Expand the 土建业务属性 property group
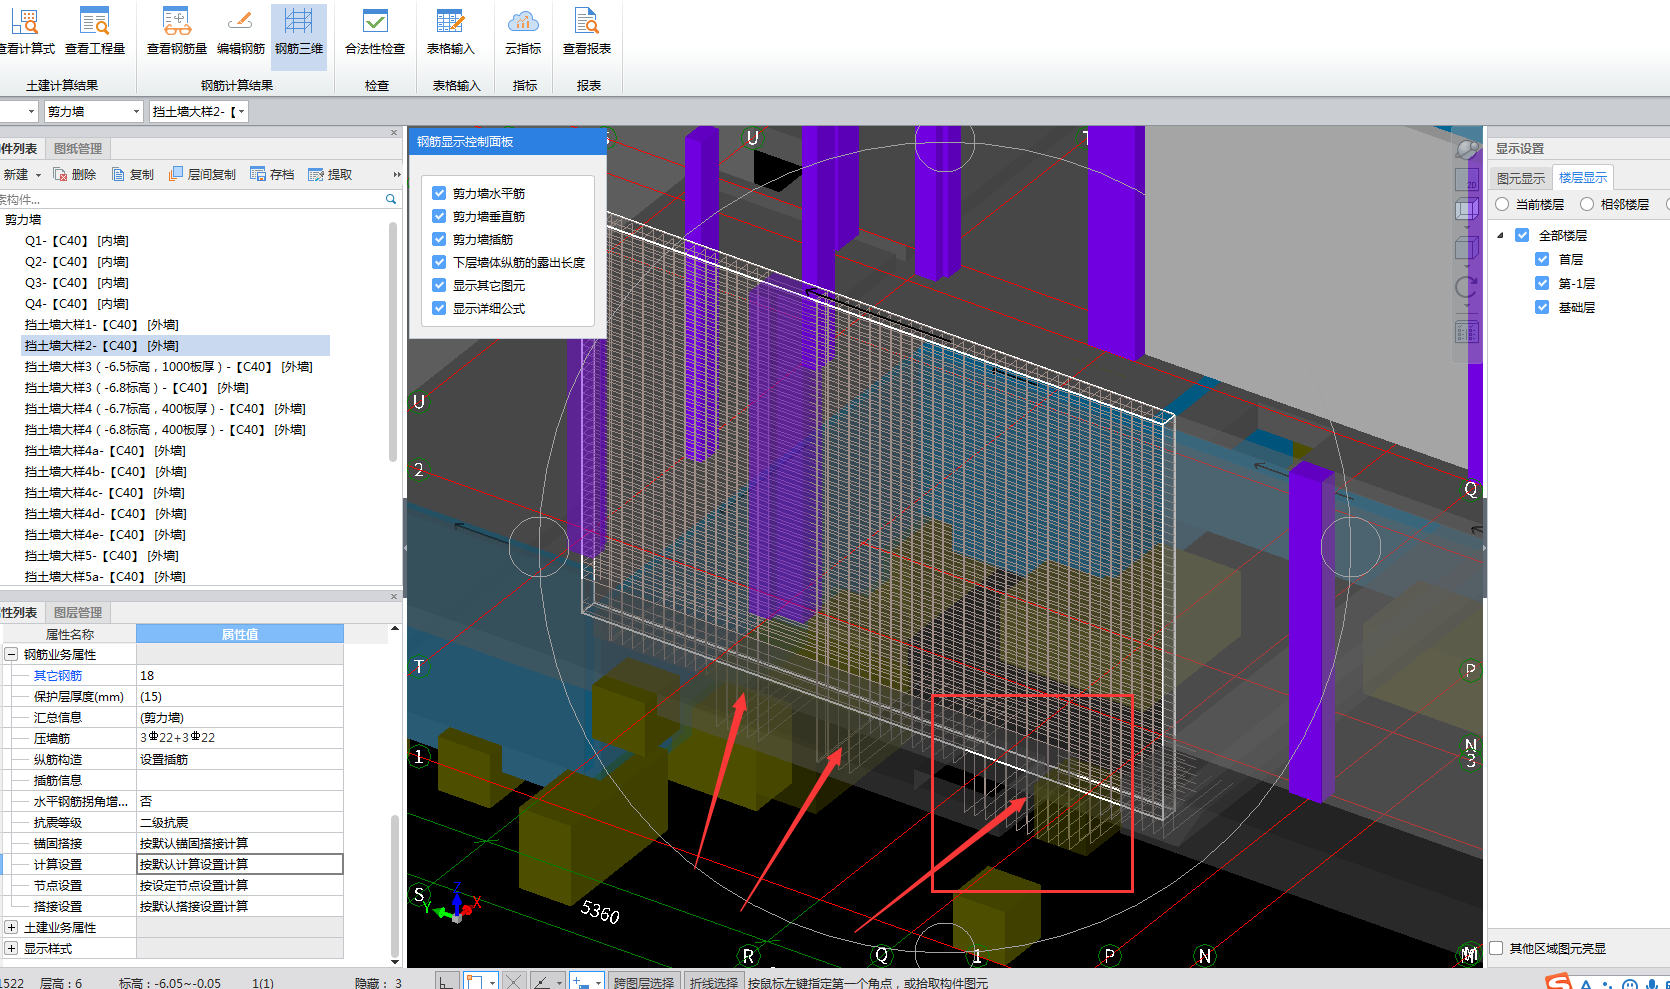1670x989 pixels. [12, 927]
